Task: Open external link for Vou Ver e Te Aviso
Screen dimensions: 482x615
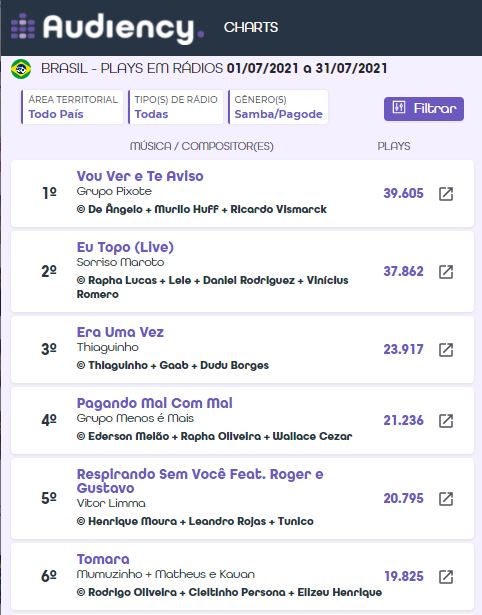Action: tap(446, 194)
